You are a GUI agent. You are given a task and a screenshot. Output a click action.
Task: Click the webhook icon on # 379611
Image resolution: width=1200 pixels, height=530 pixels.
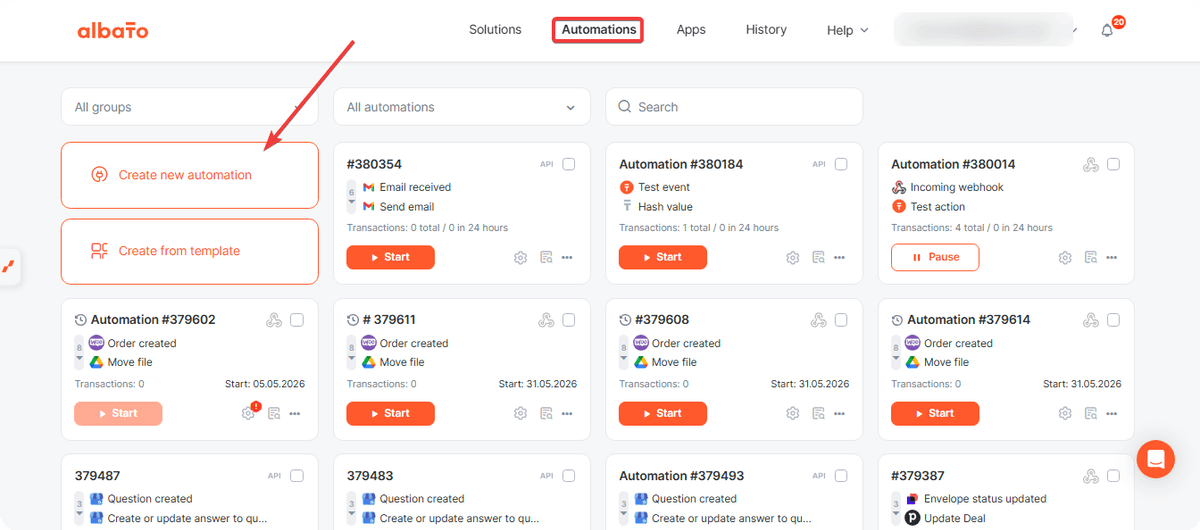pyautogui.click(x=546, y=320)
